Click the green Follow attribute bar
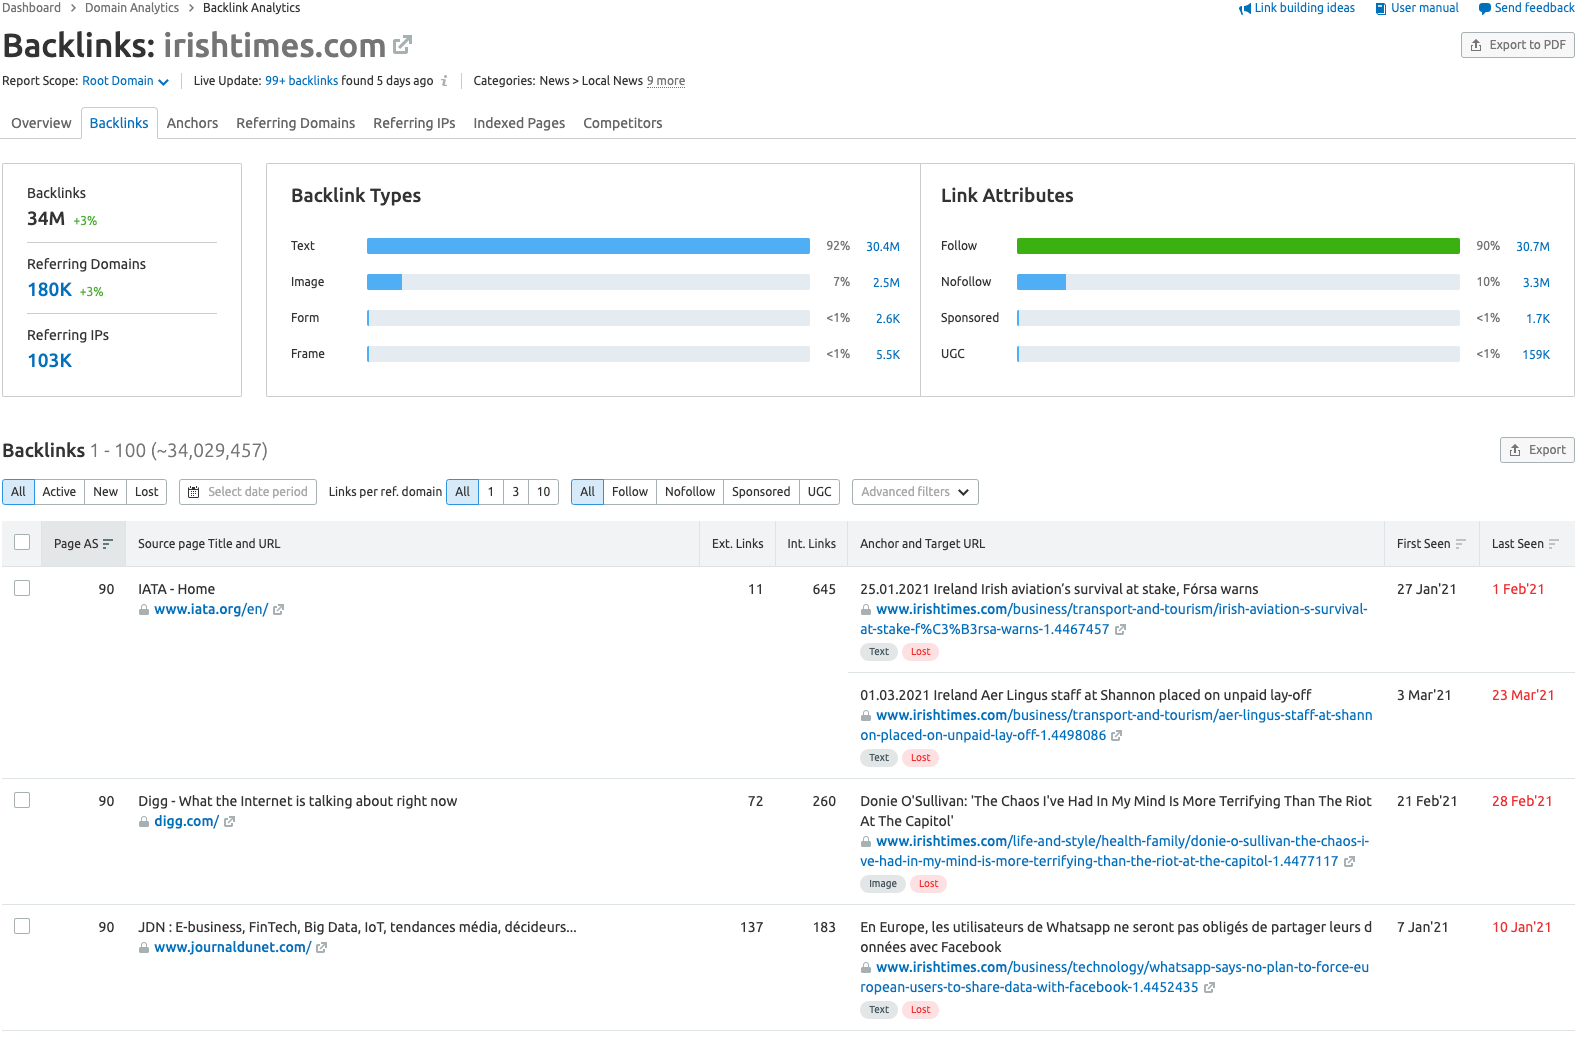 (1238, 246)
